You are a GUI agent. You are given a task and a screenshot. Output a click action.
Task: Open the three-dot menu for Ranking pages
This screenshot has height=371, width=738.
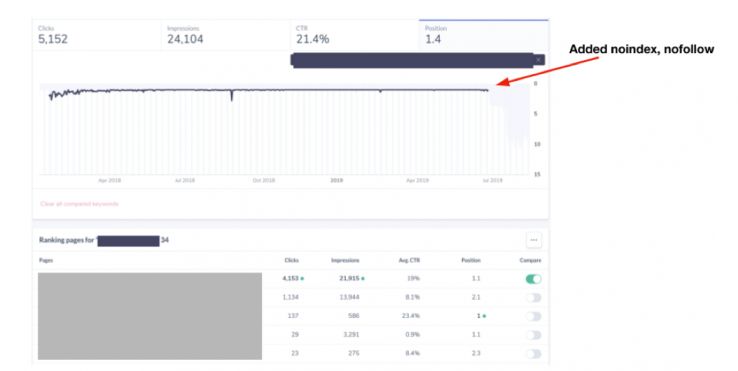533,240
